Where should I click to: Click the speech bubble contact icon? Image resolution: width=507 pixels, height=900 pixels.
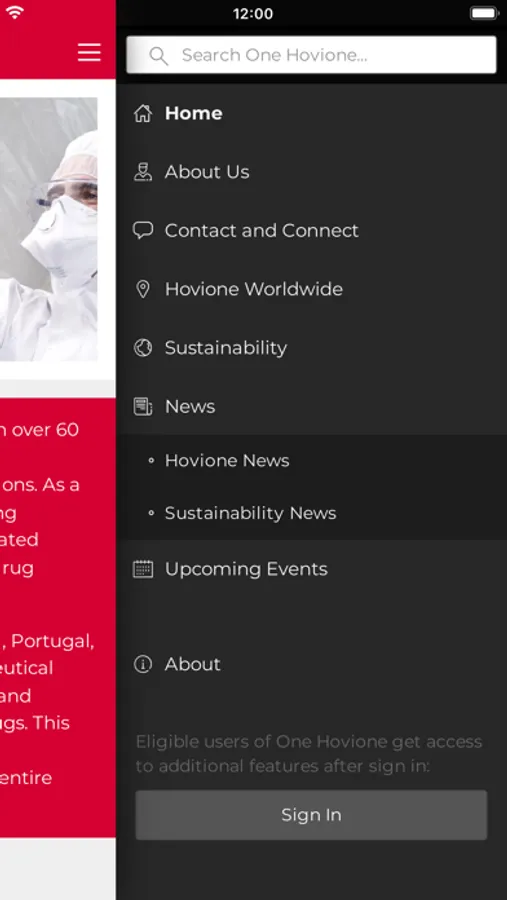[x=143, y=230]
